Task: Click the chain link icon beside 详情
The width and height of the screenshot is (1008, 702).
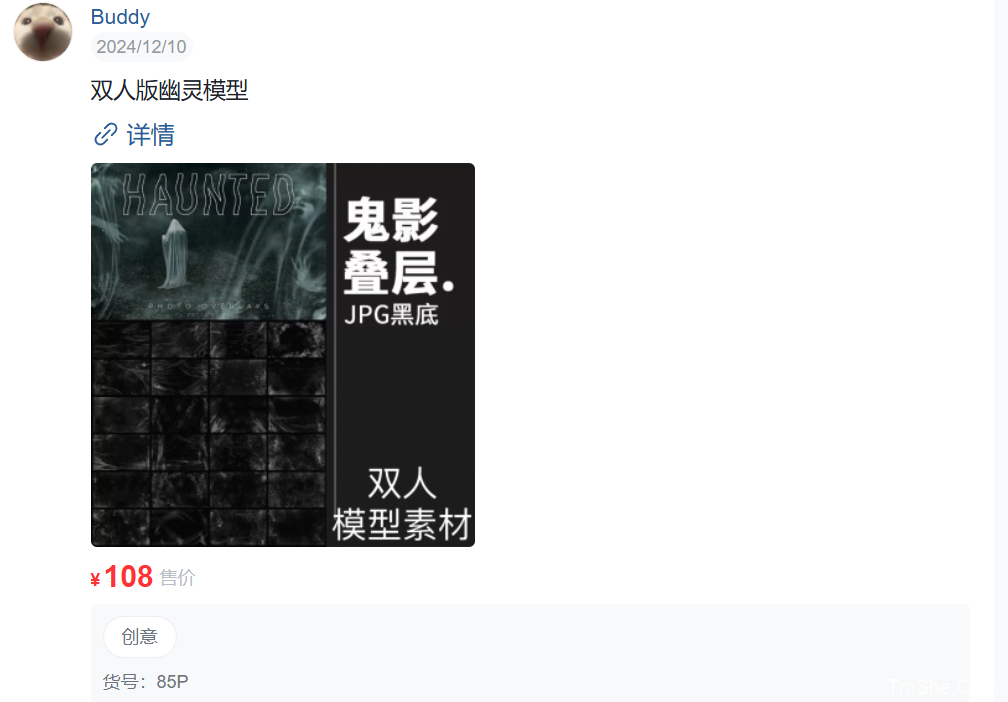Action: click(x=105, y=134)
